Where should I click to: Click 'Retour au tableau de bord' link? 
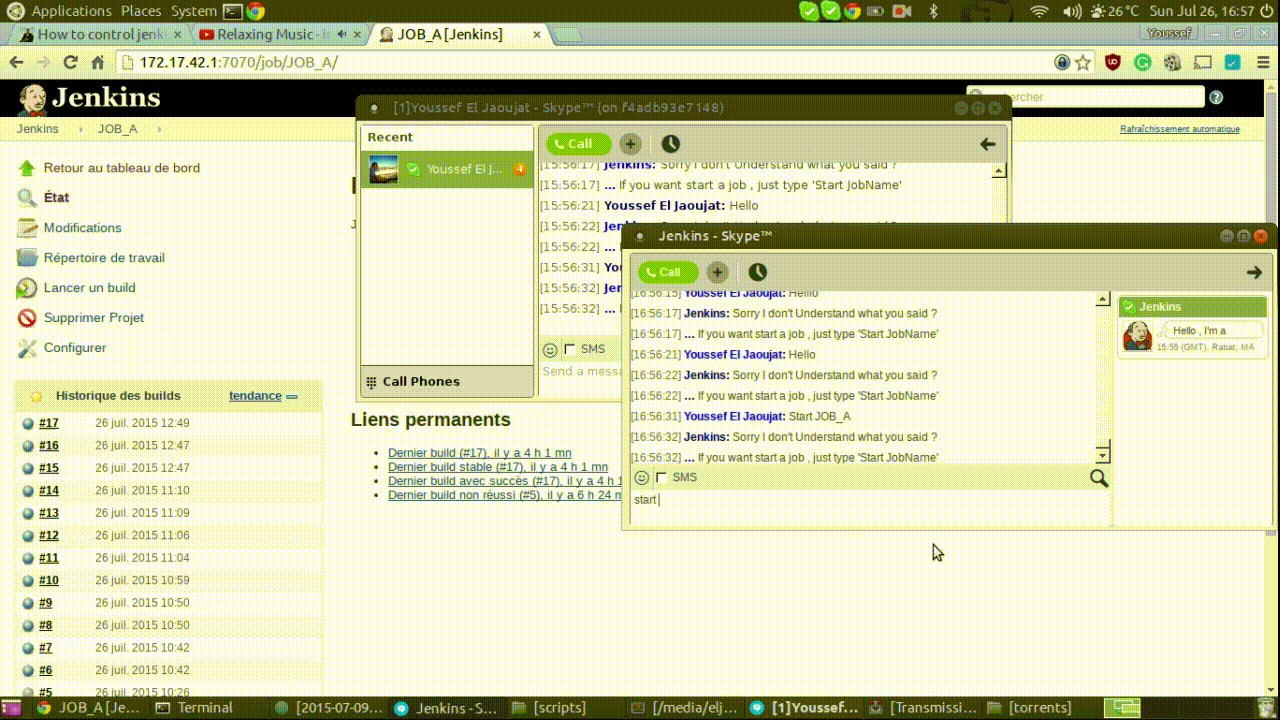pyautogui.click(x=122, y=168)
